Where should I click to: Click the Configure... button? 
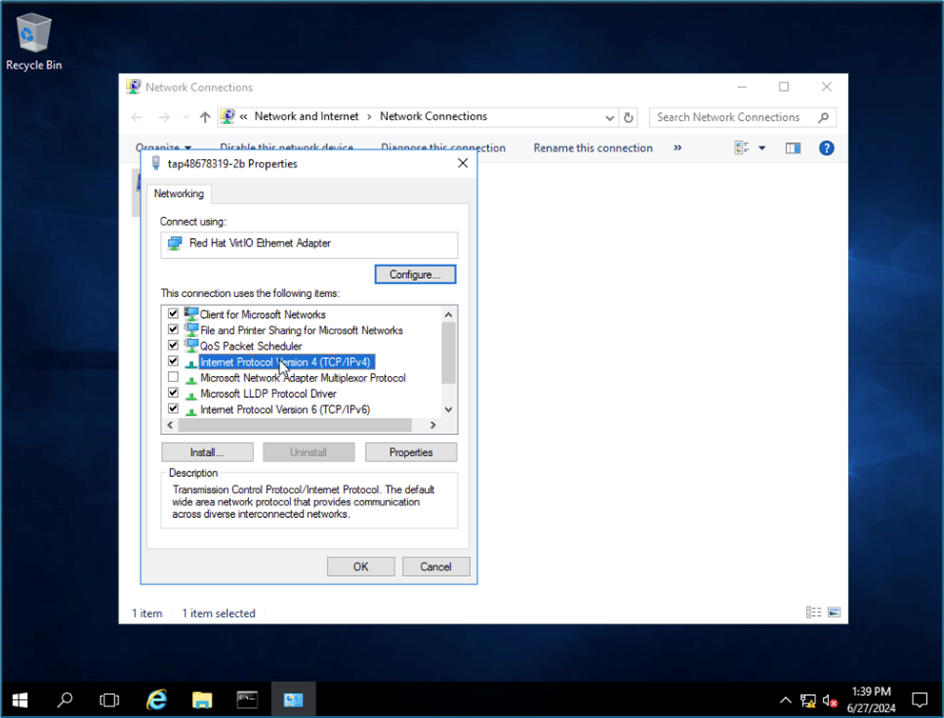coord(415,274)
